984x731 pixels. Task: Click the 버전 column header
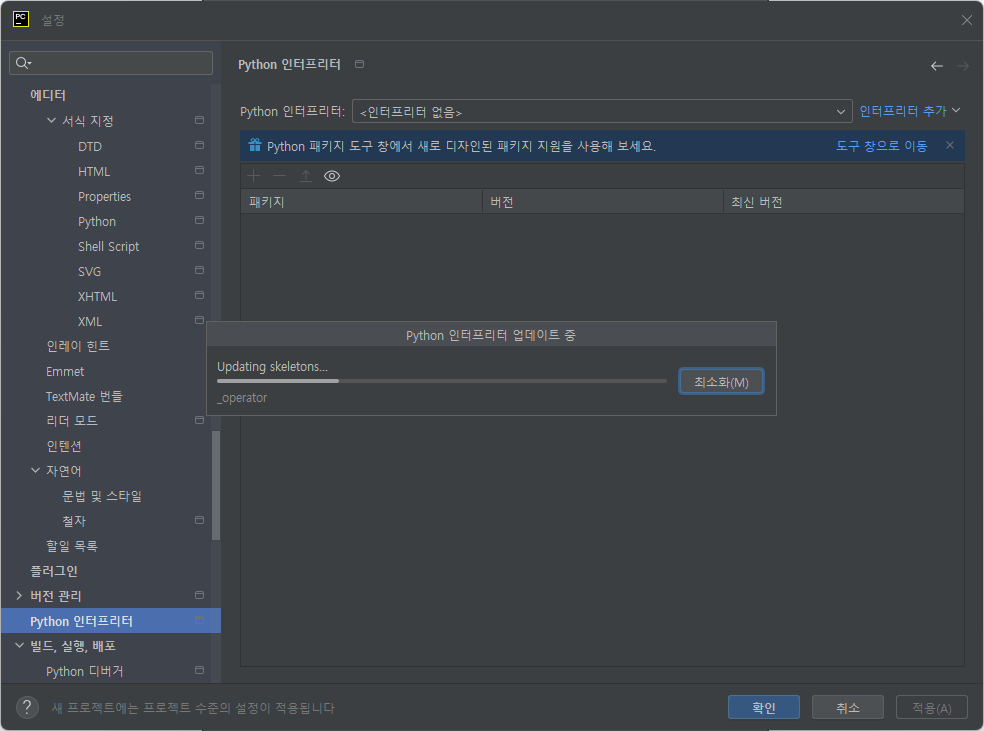point(602,201)
